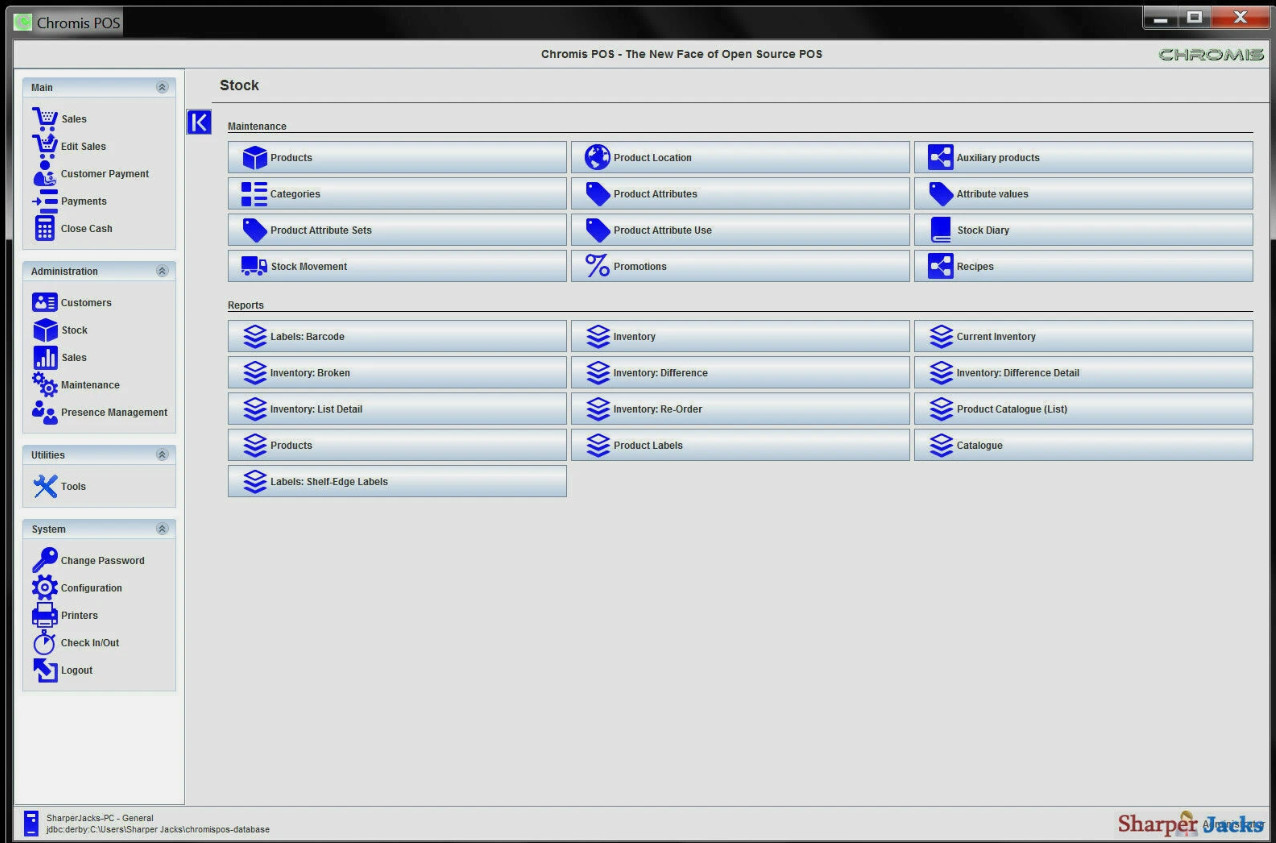1276x843 pixels.
Task: Run Product Labels report
Action: click(x=741, y=445)
